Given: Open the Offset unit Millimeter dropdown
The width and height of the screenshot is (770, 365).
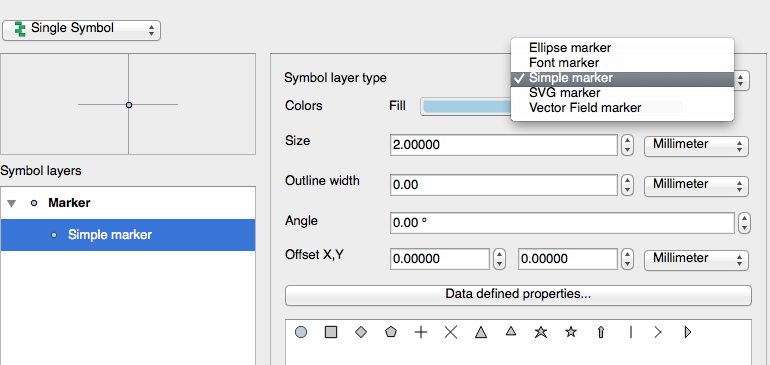Looking at the screenshot, I should (696, 260).
